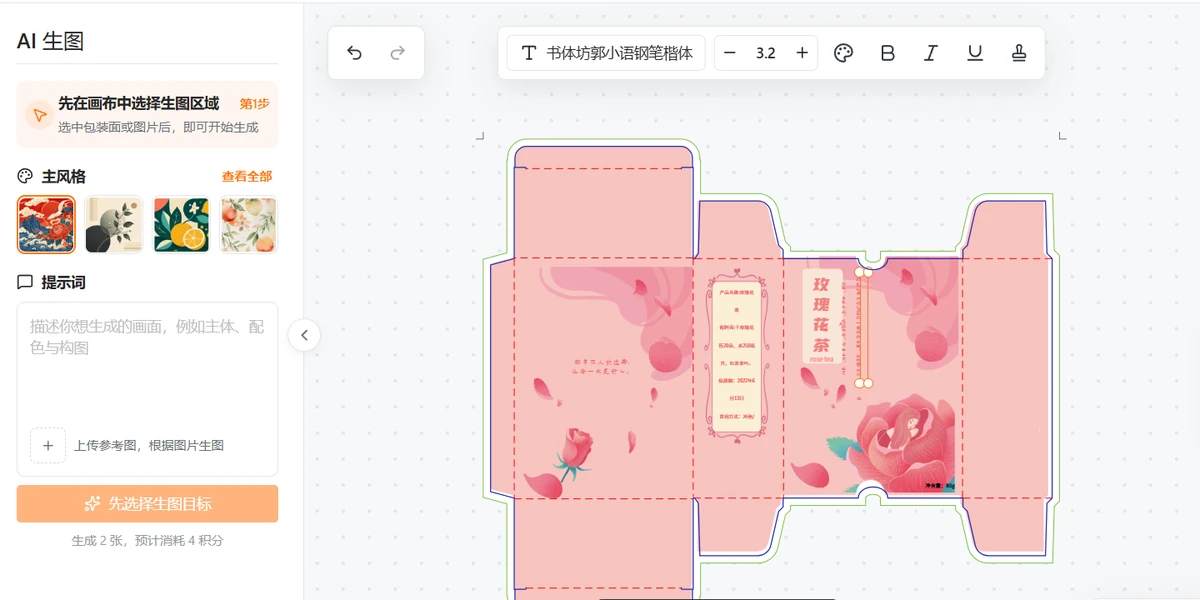Select the orange fruit style thumbnail

coord(181,224)
